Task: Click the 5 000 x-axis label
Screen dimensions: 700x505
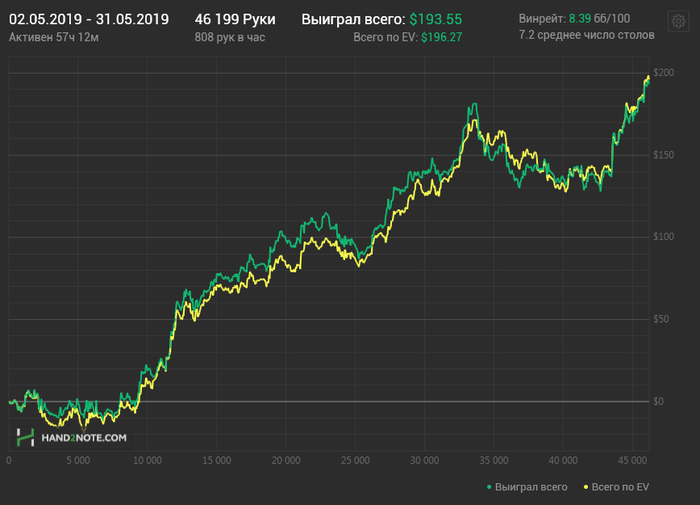Action: 78,460
